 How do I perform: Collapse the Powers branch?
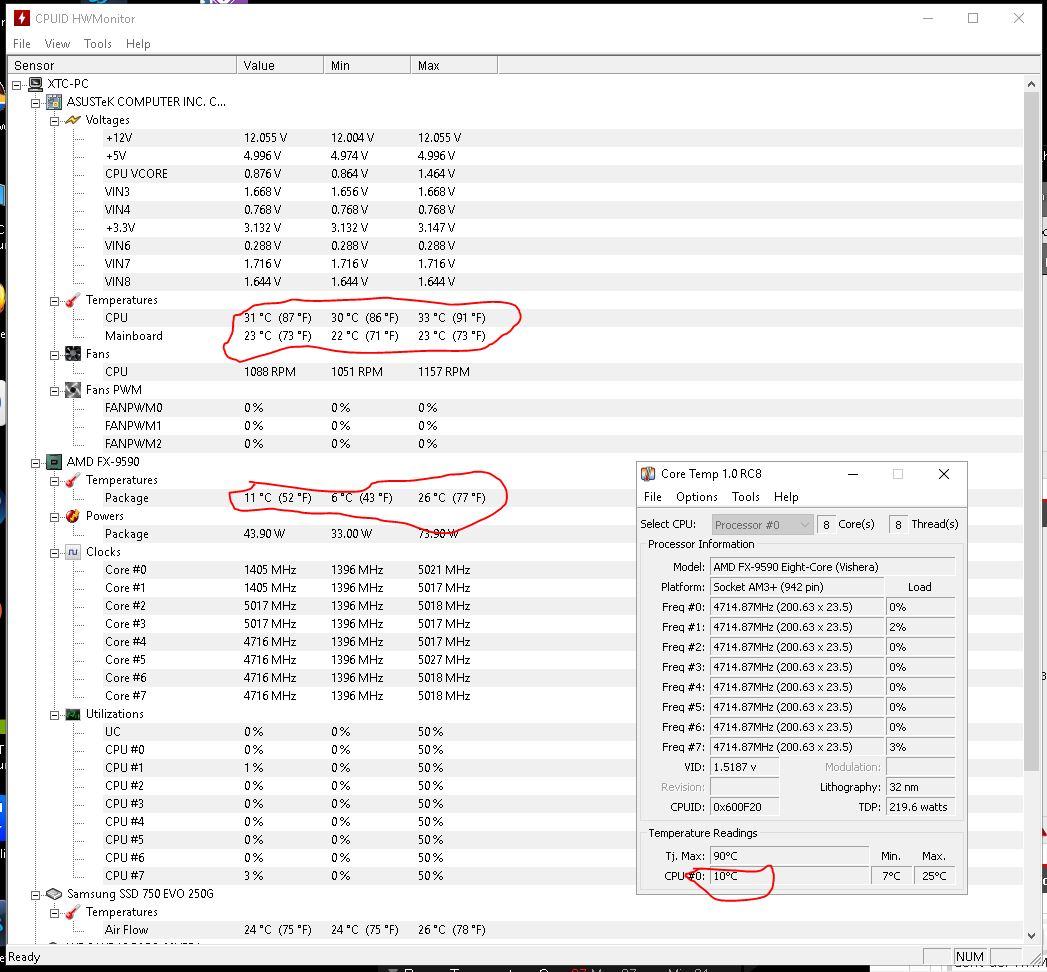coord(54,516)
